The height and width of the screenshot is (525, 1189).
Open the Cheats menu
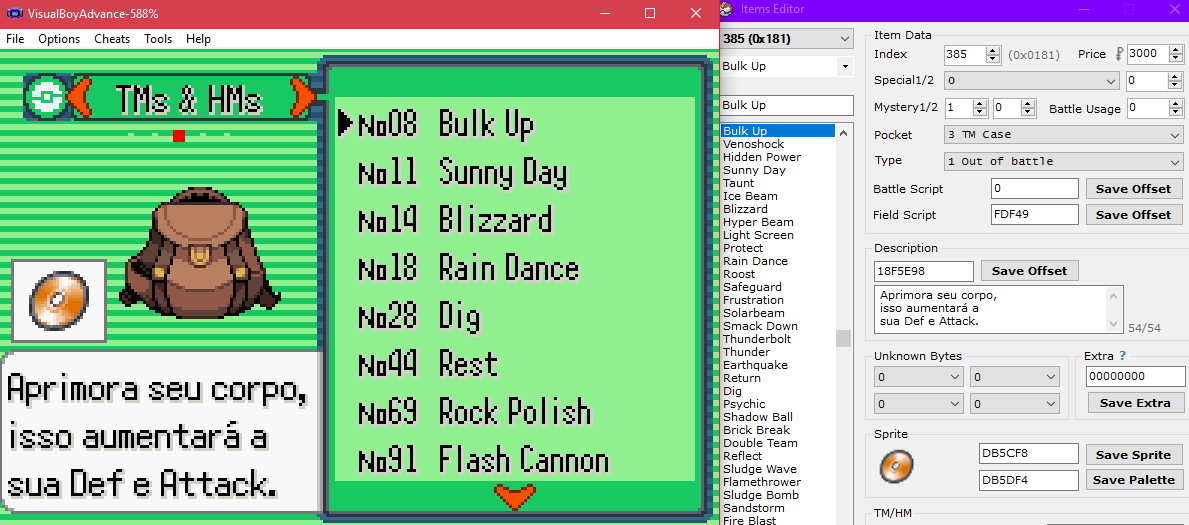point(112,39)
